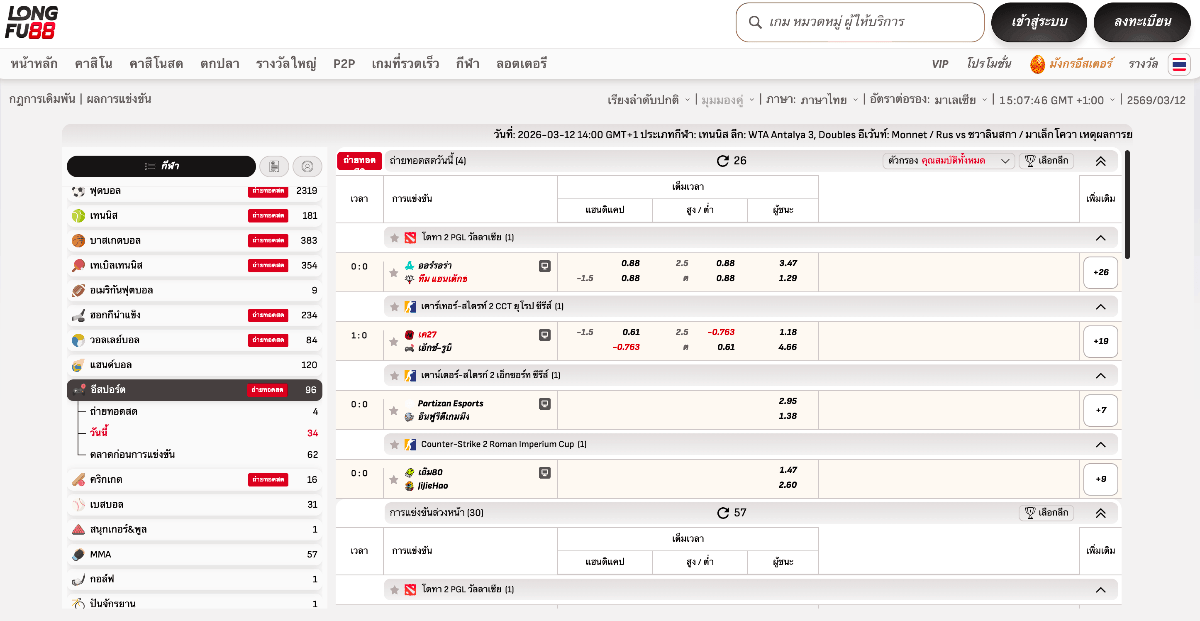Open the คาสิโนสด live casino menu
This screenshot has height=621, width=1200.
tap(156, 64)
